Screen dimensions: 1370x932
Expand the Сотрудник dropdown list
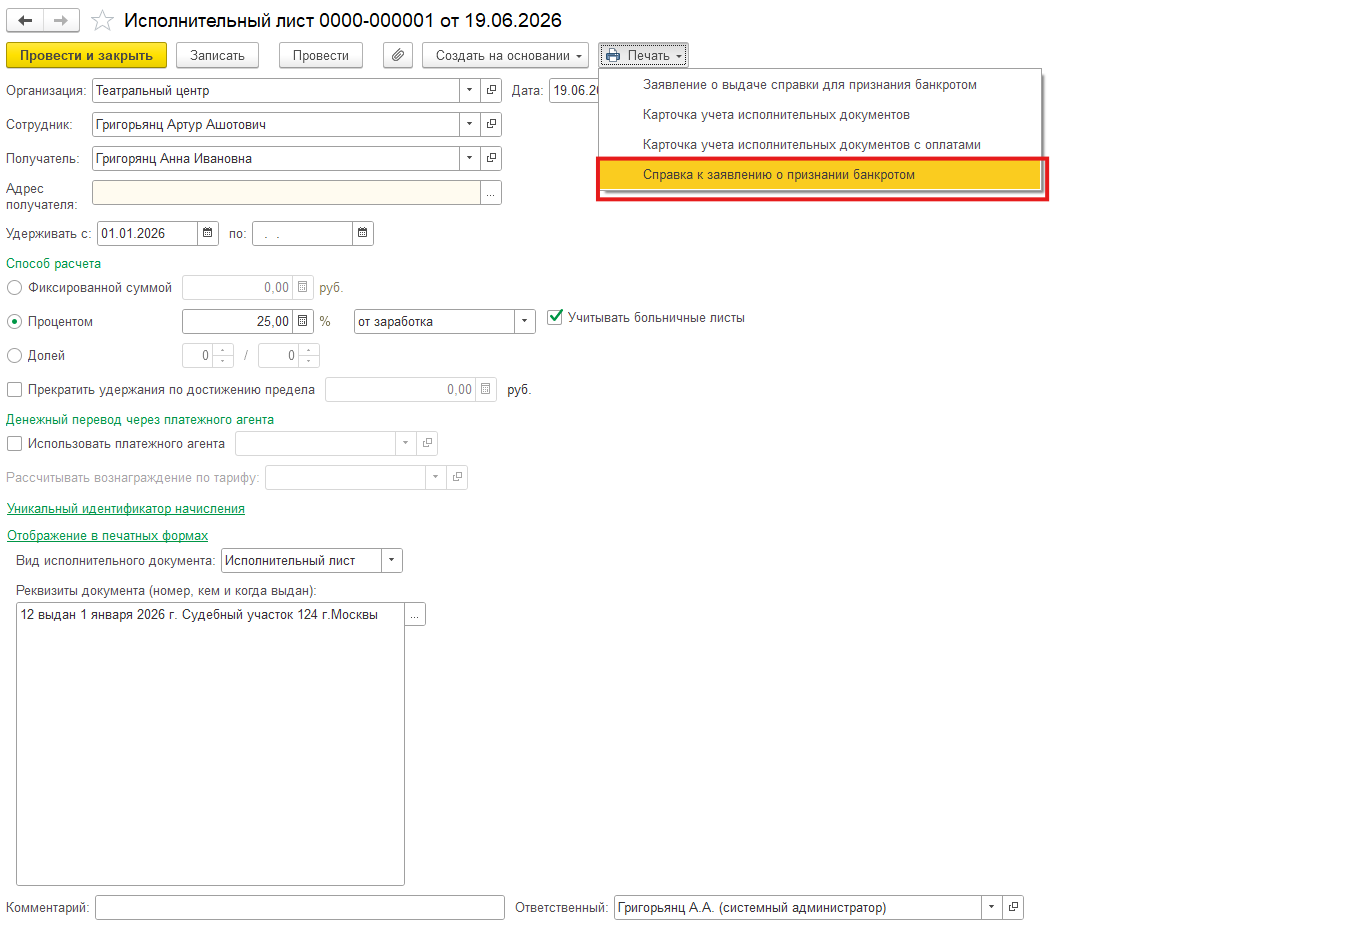(x=470, y=124)
